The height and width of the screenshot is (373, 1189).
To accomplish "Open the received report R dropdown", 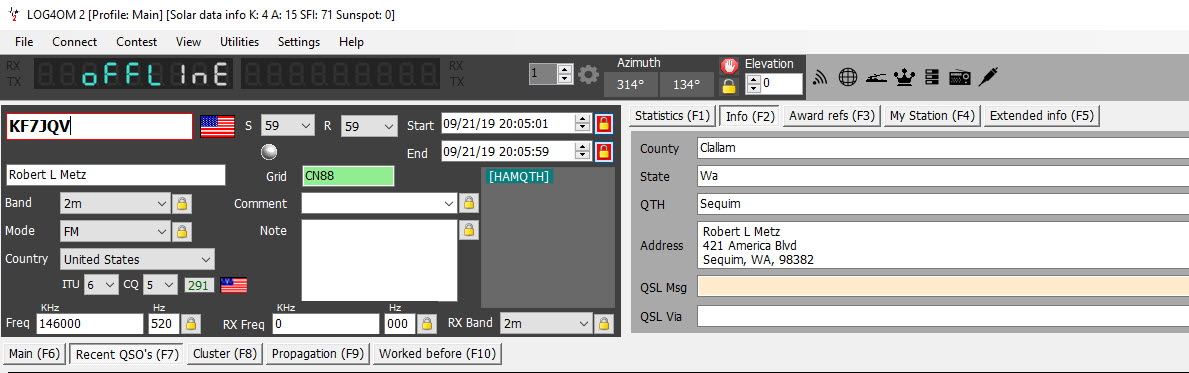I will [x=369, y=126].
